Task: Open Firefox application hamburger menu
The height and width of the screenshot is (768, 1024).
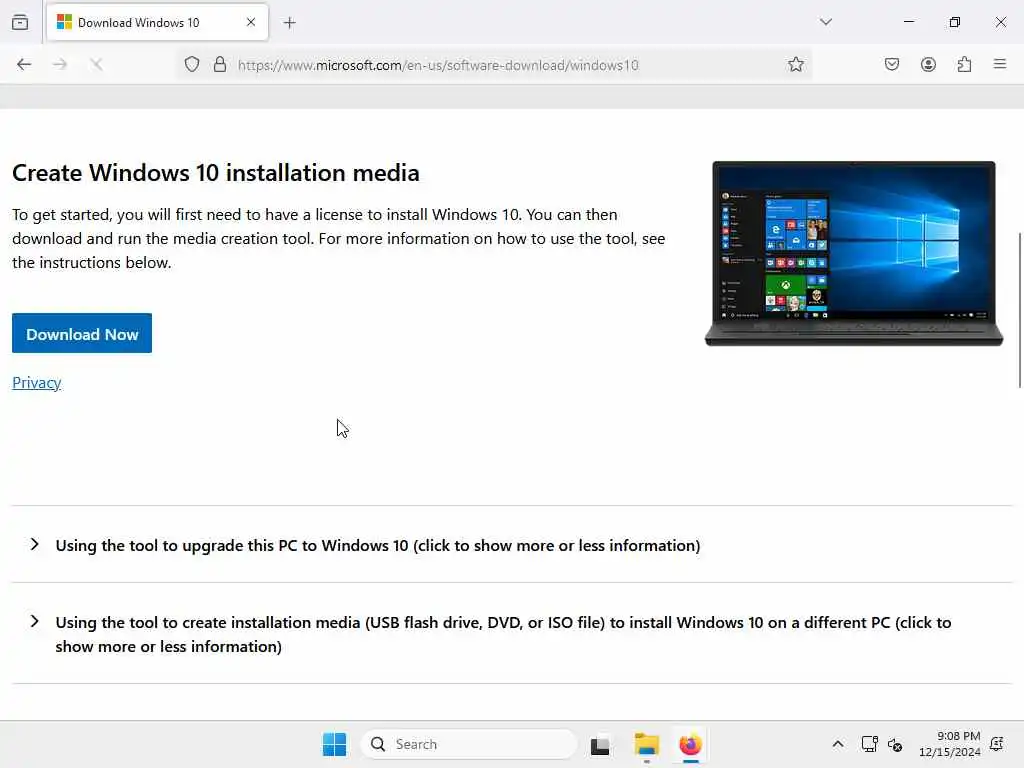Action: tap(1000, 64)
